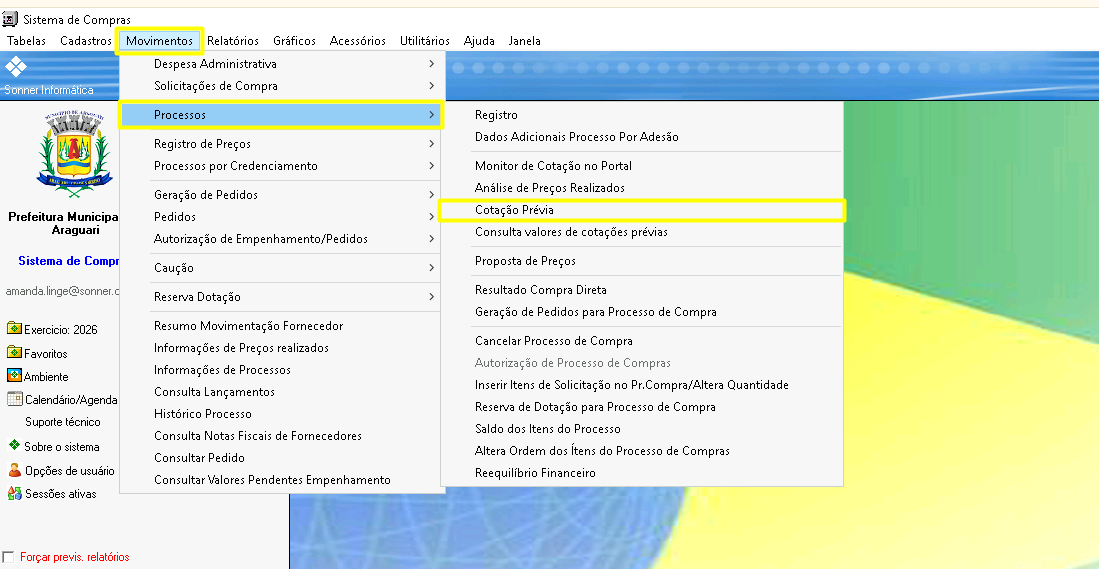The width and height of the screenshot is (1099, 569).
Task: Open the Utilitários menu
Action: [x=424, y=41]
